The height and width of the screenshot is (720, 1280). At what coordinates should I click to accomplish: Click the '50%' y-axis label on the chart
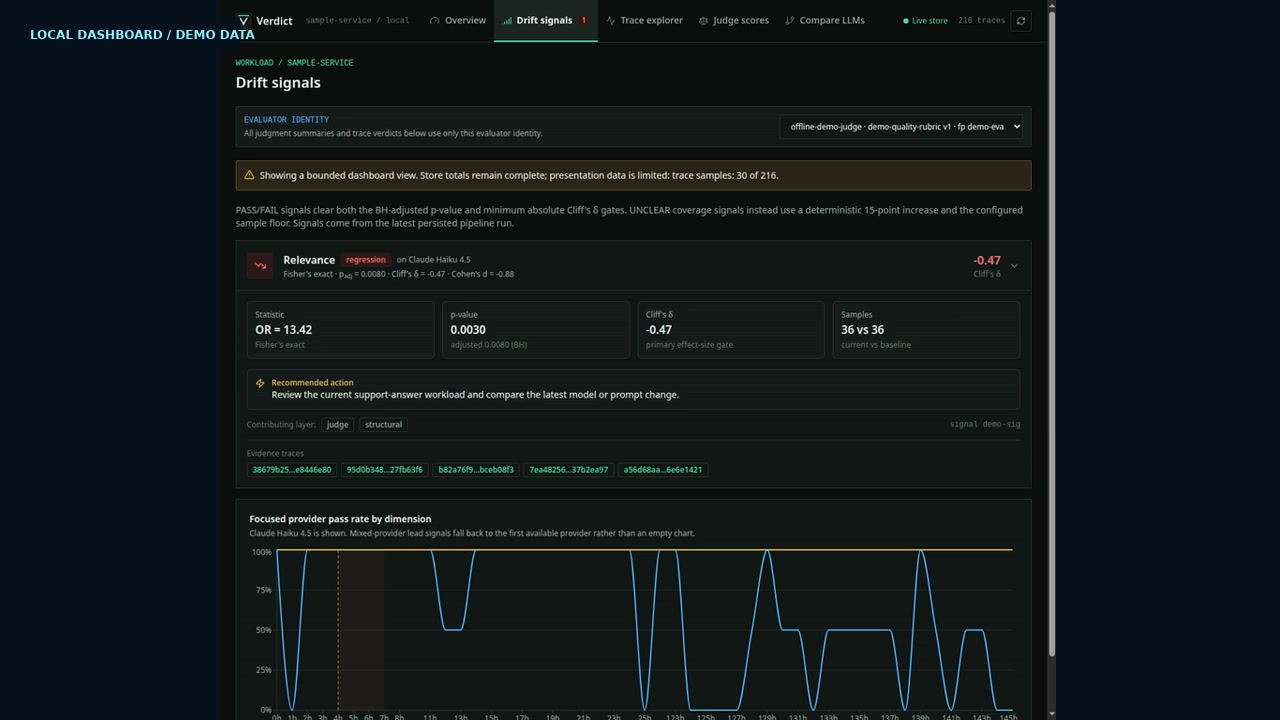(262, 630)
